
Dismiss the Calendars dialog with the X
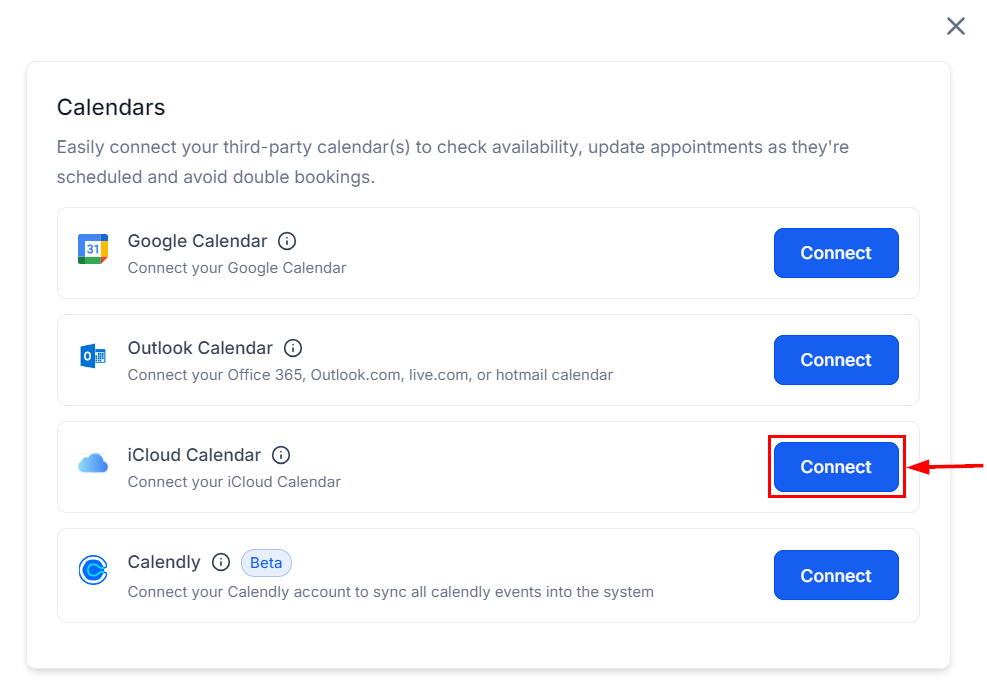click(955, 26)
